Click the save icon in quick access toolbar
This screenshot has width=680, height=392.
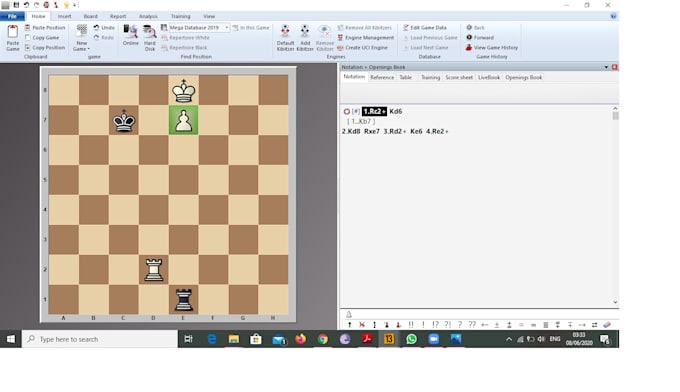pyautogui.click(x=16, y=5)
